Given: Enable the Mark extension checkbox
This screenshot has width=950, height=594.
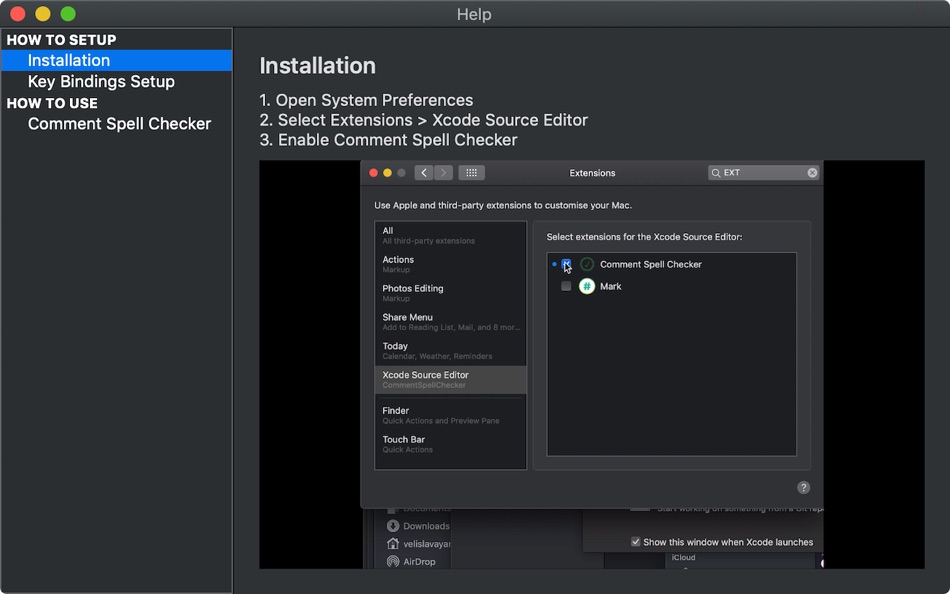Looking at the screenshot, I should click(566, 286).
